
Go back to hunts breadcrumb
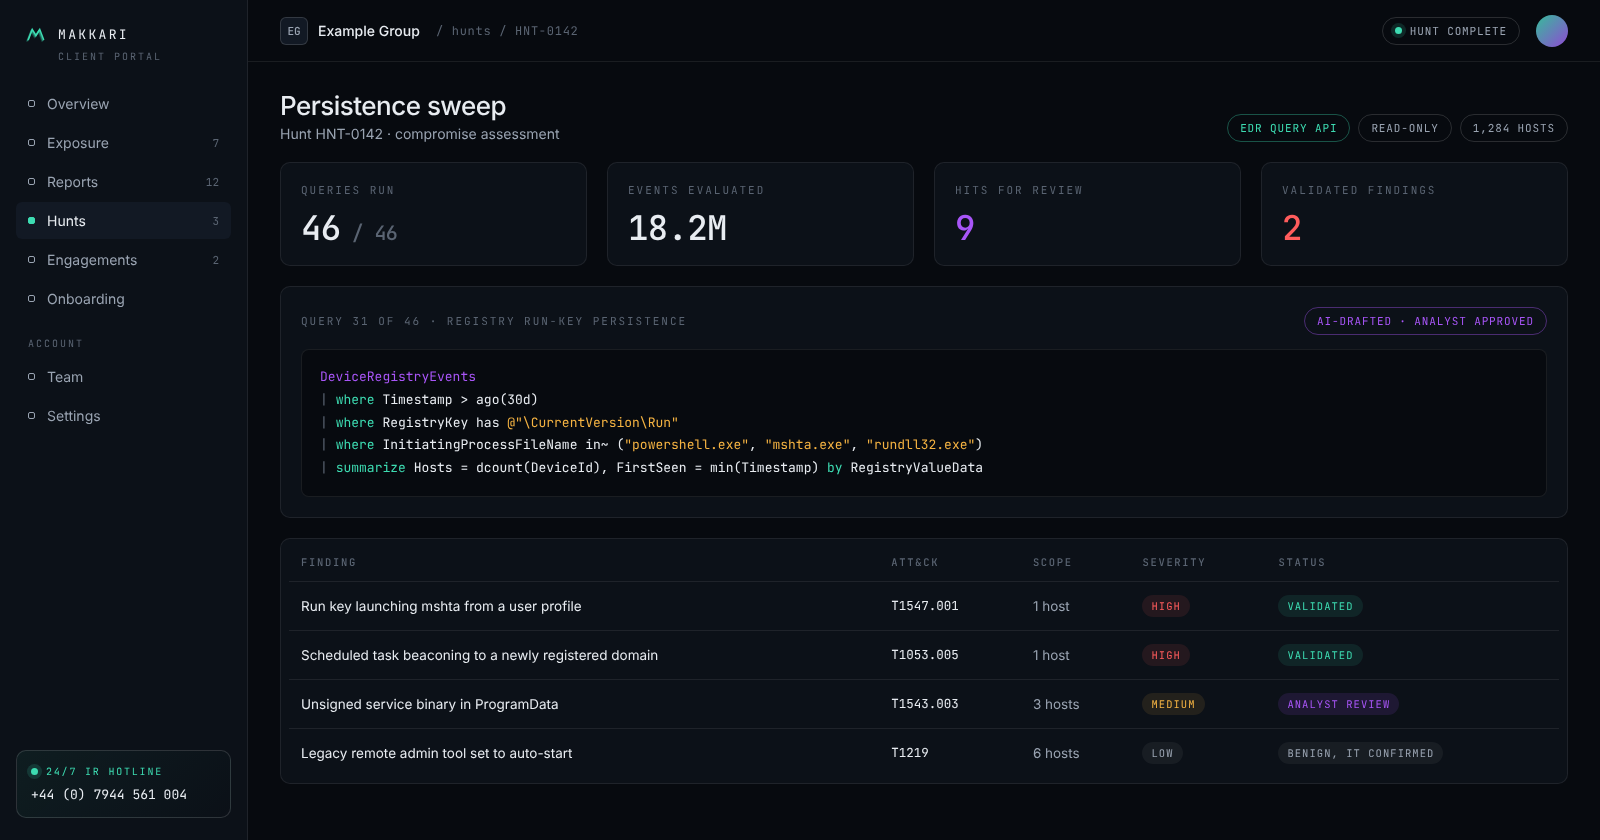pyautogui.click(x=471, y=31)
